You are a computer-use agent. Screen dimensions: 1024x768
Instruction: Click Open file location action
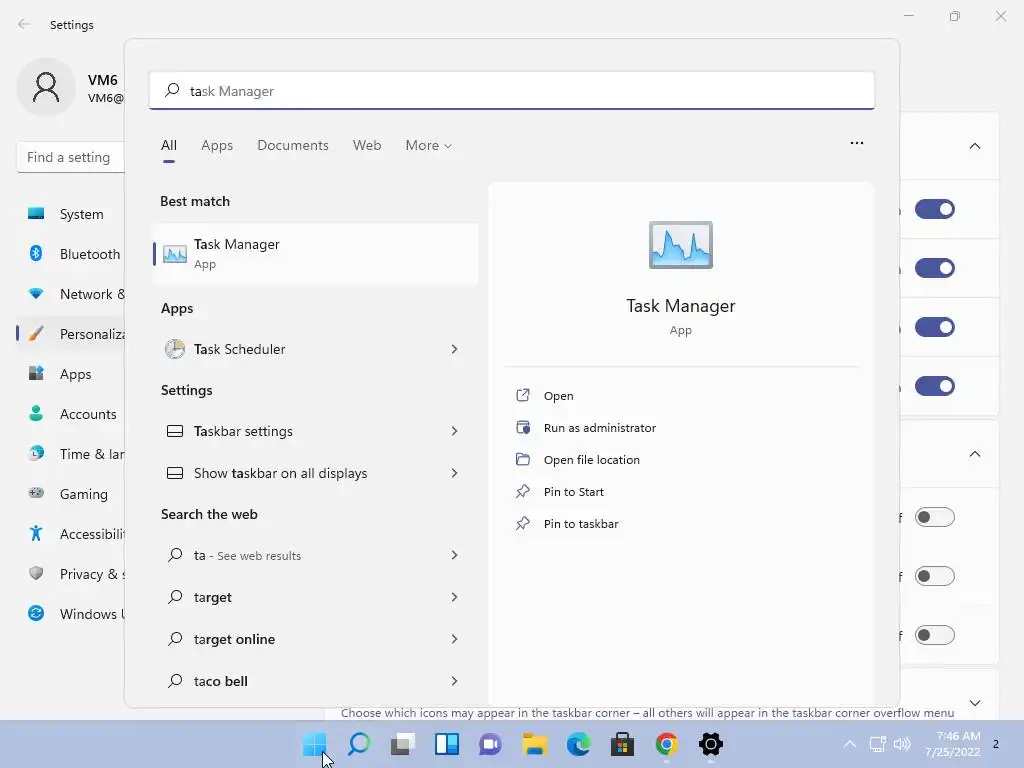(x=592, y=460)
